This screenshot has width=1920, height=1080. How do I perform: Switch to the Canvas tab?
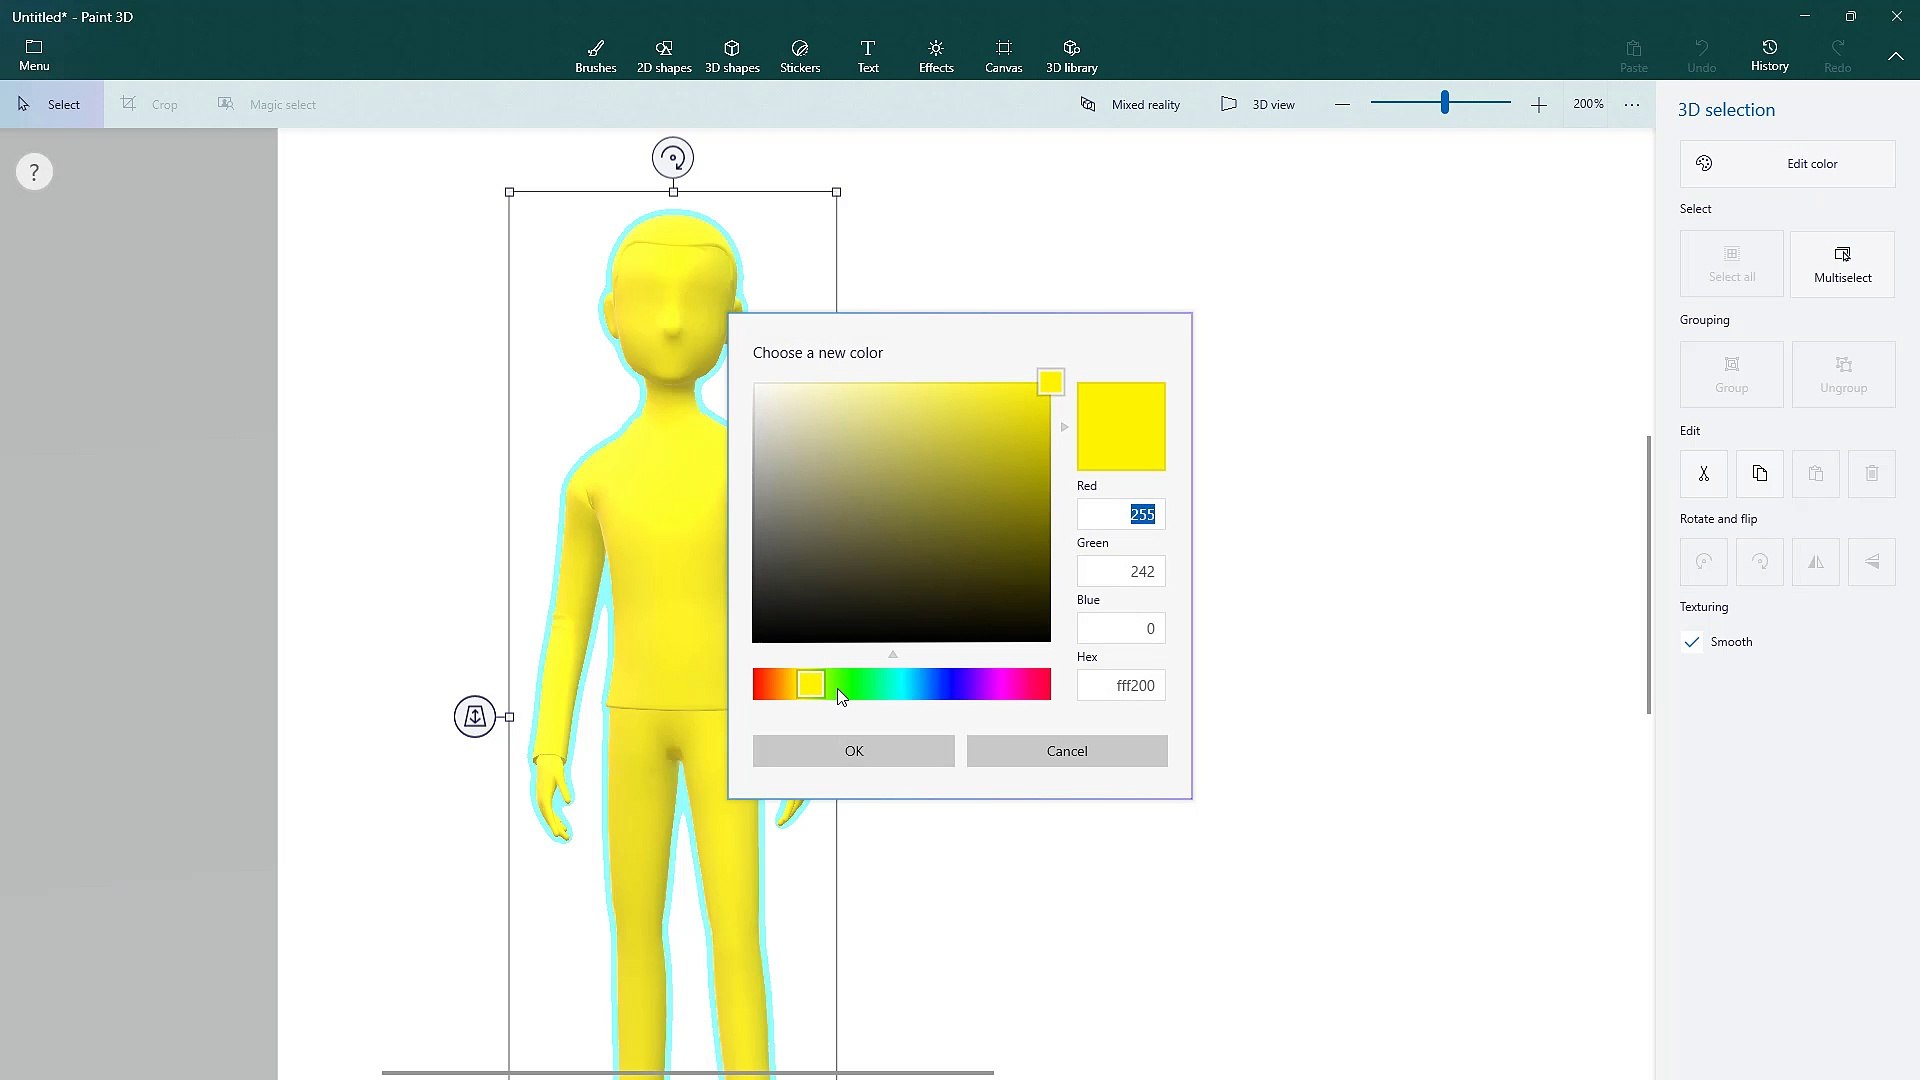click(1003, 56)
